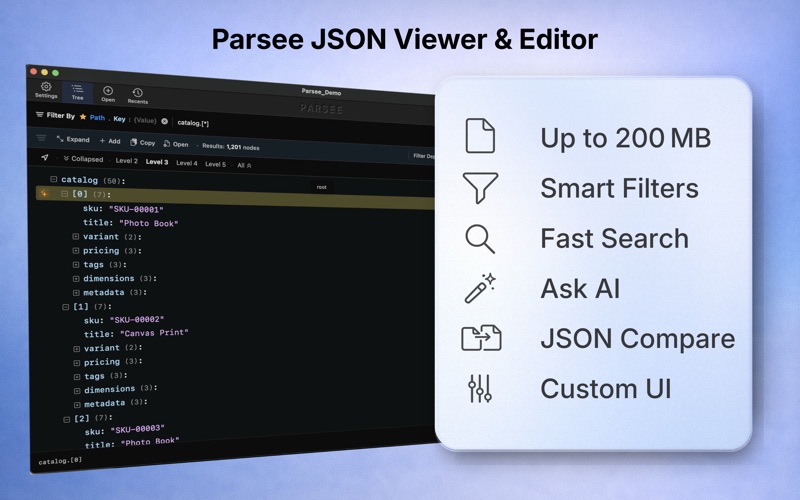Open the Recents clock icon
The width and height of the screenshot is (800, 500).
click(138, 95)
